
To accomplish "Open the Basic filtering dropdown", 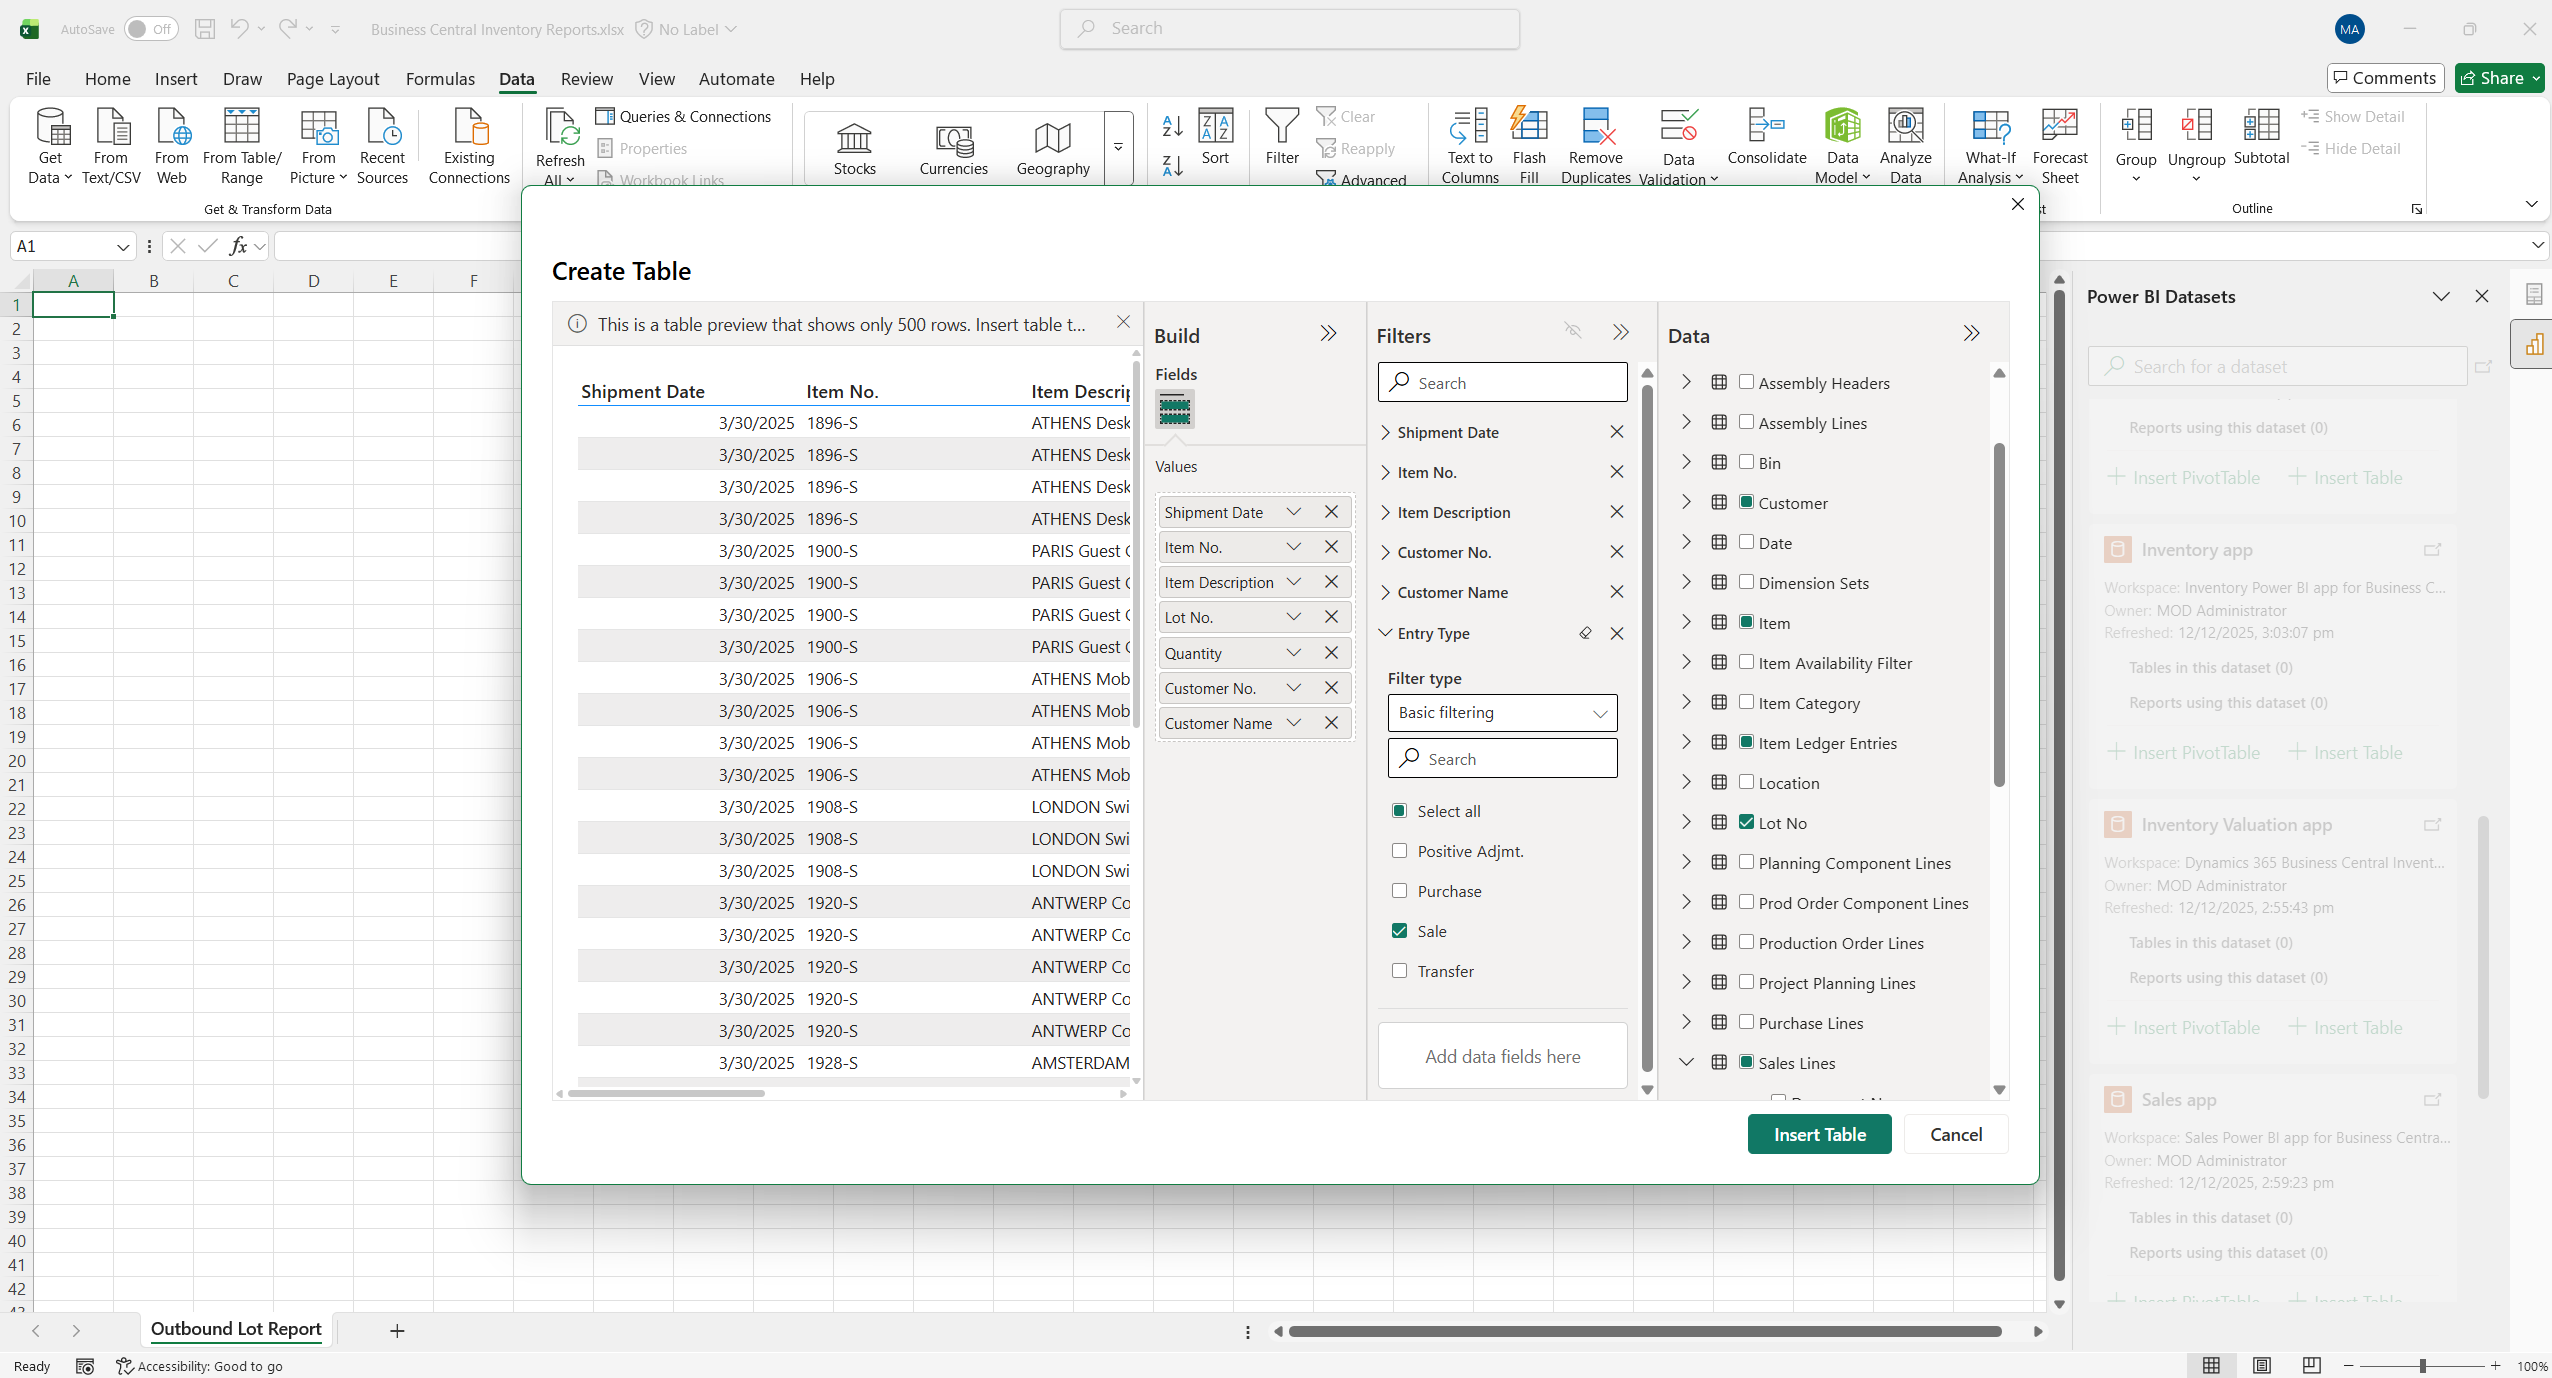I will point(1501,713).
